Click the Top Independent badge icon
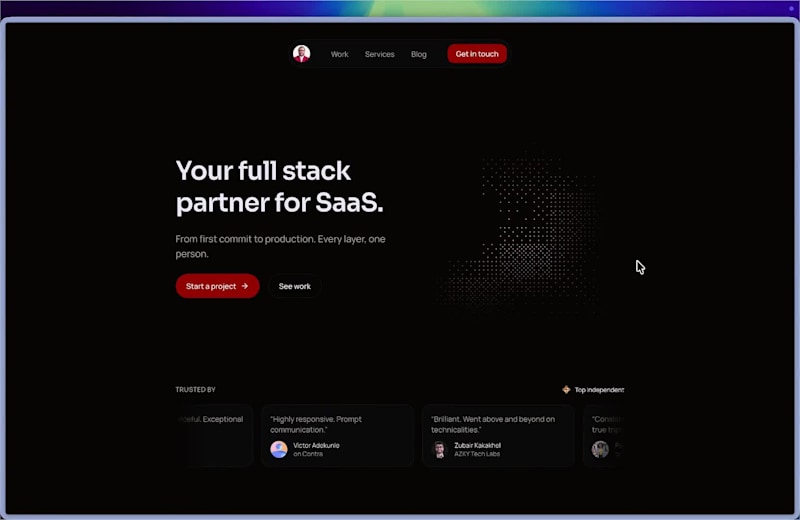 (x=566, y=389)
